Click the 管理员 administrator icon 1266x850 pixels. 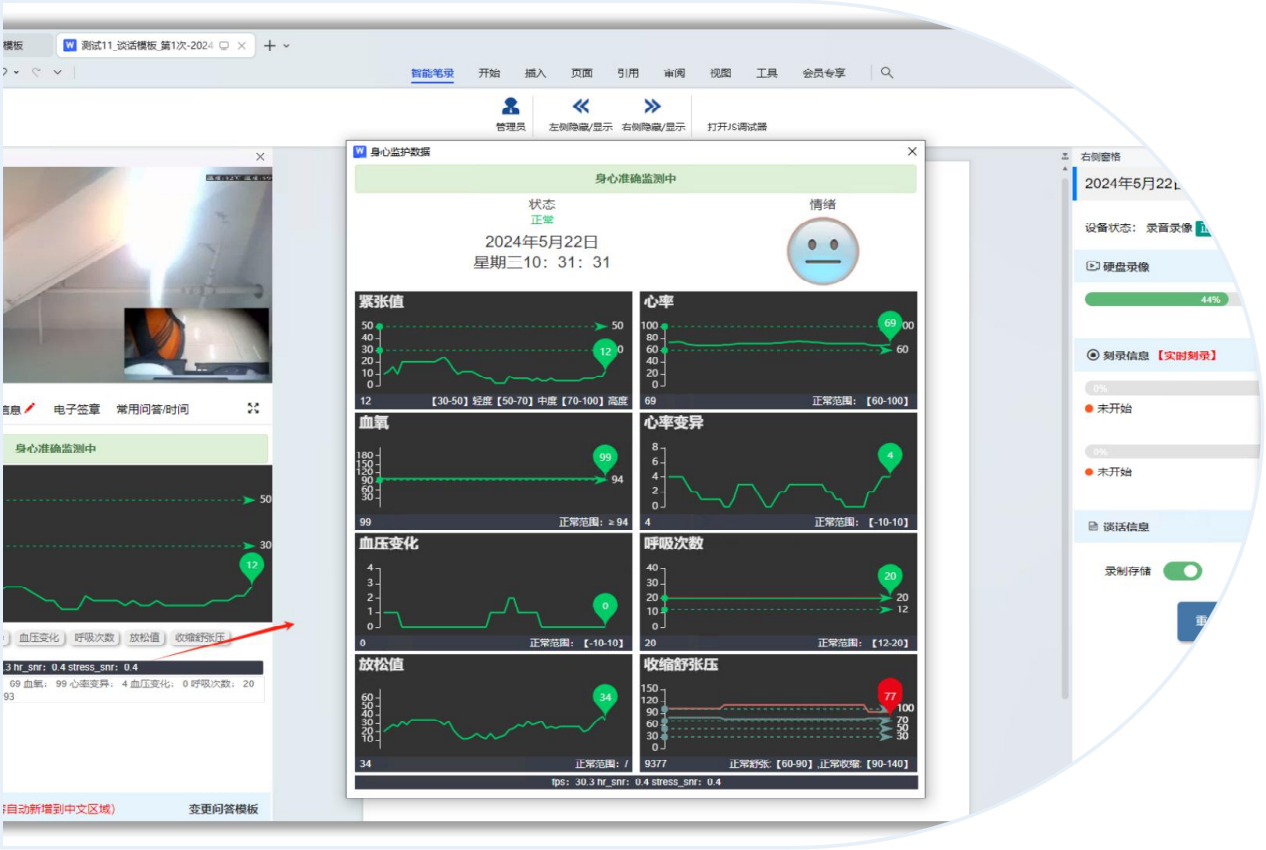click(x=510, y=106)
